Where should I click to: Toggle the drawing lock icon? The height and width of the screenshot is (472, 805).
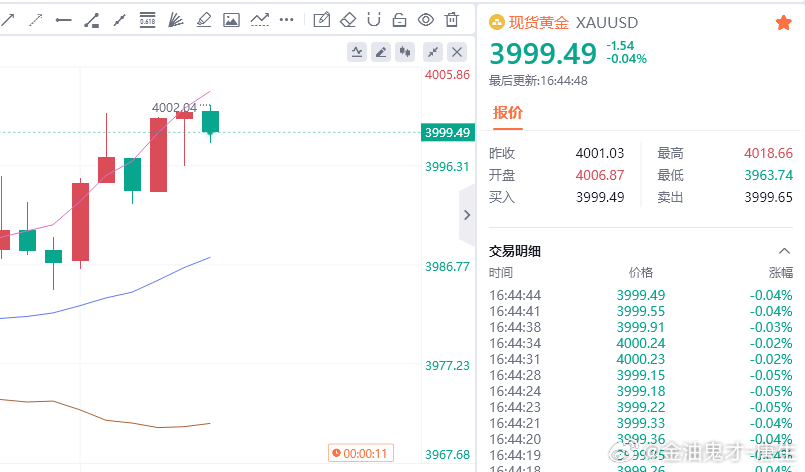pyautogui.click(x=399, y=20)
